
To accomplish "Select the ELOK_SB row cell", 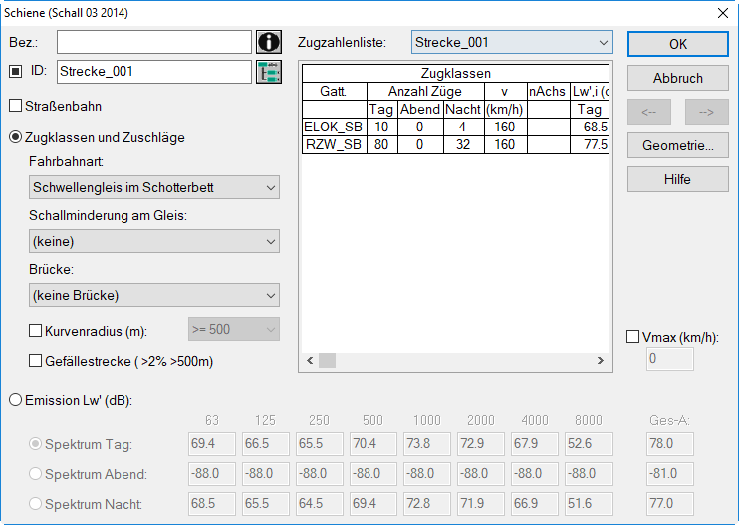I will pyautogui.click(x=334, y=127).
